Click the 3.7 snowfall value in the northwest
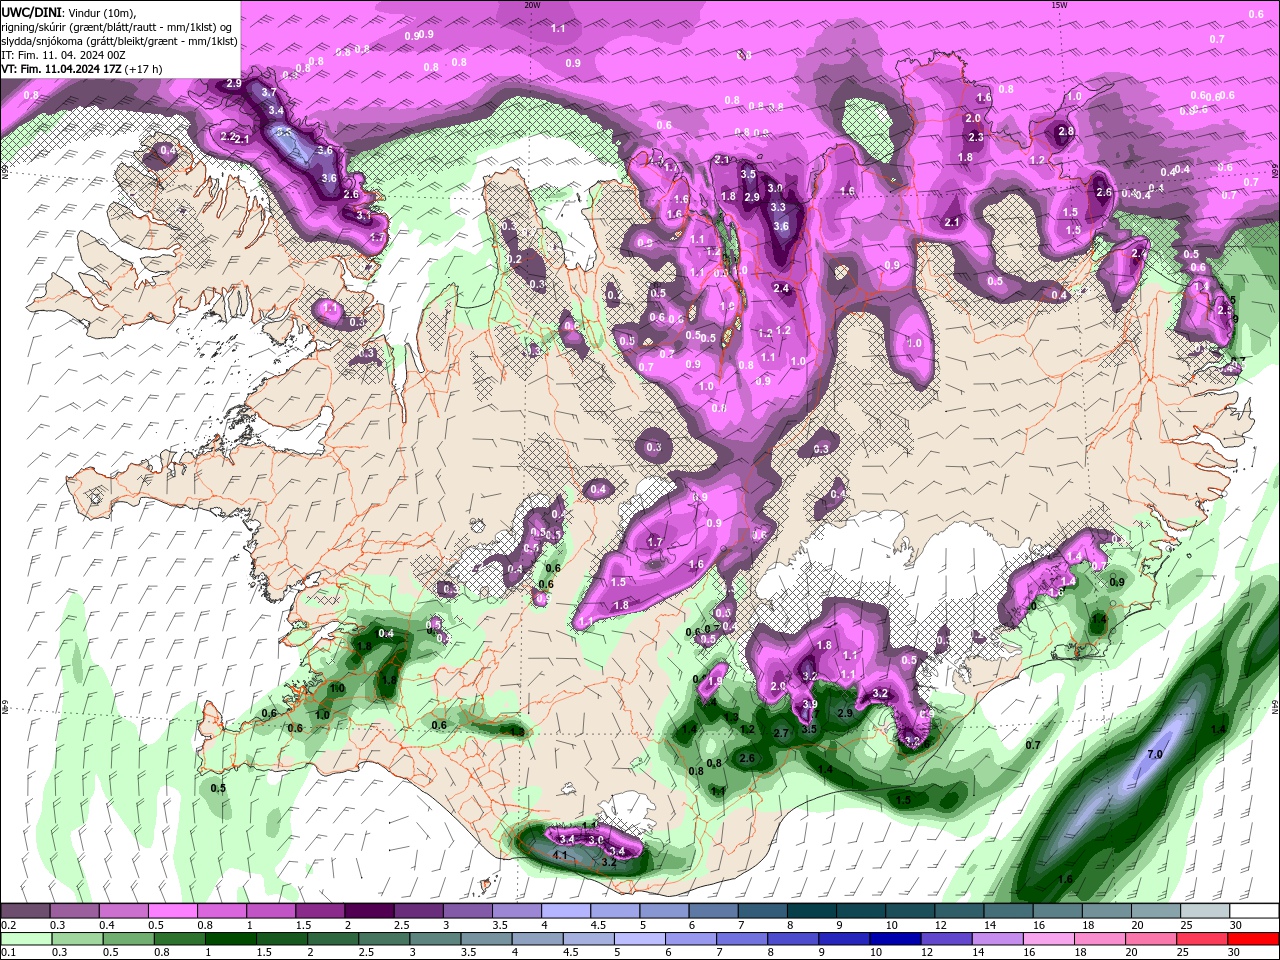The height and width of the screenshot is (960, 1280). 269,92
